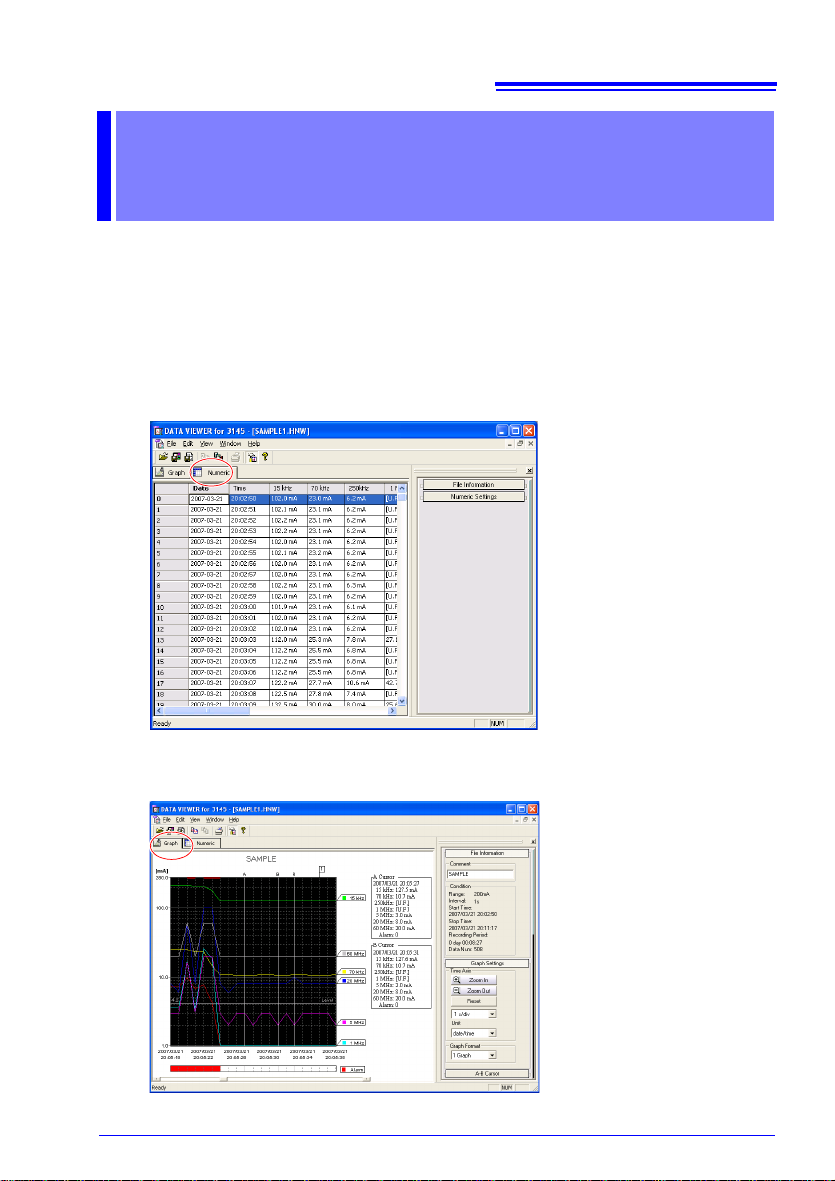Screen dimensions: 835x1181
Task: Select row header 0 in the numeric table
Action: click(171, 499)
